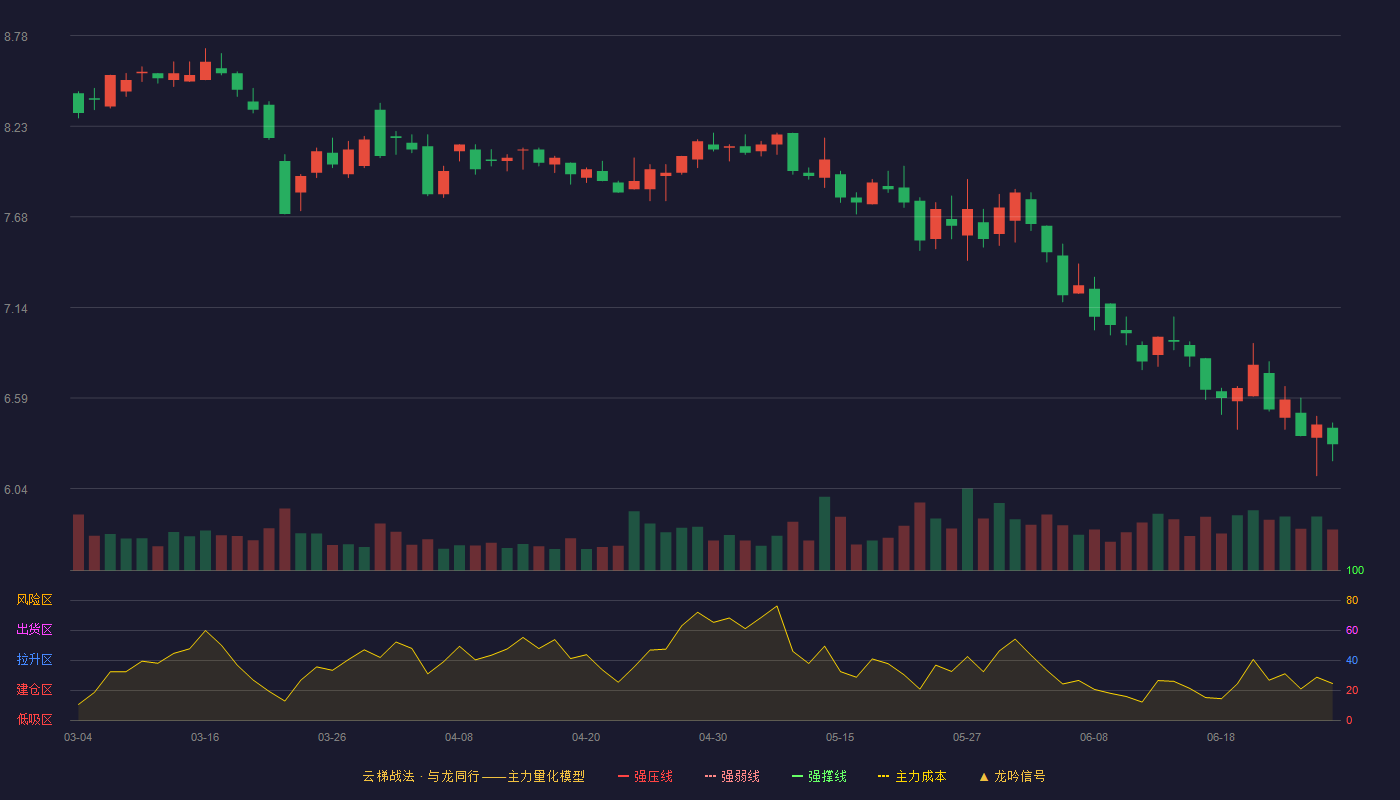
Task: Click the red line marker before 强压线
Action: [x=623, y=776]
